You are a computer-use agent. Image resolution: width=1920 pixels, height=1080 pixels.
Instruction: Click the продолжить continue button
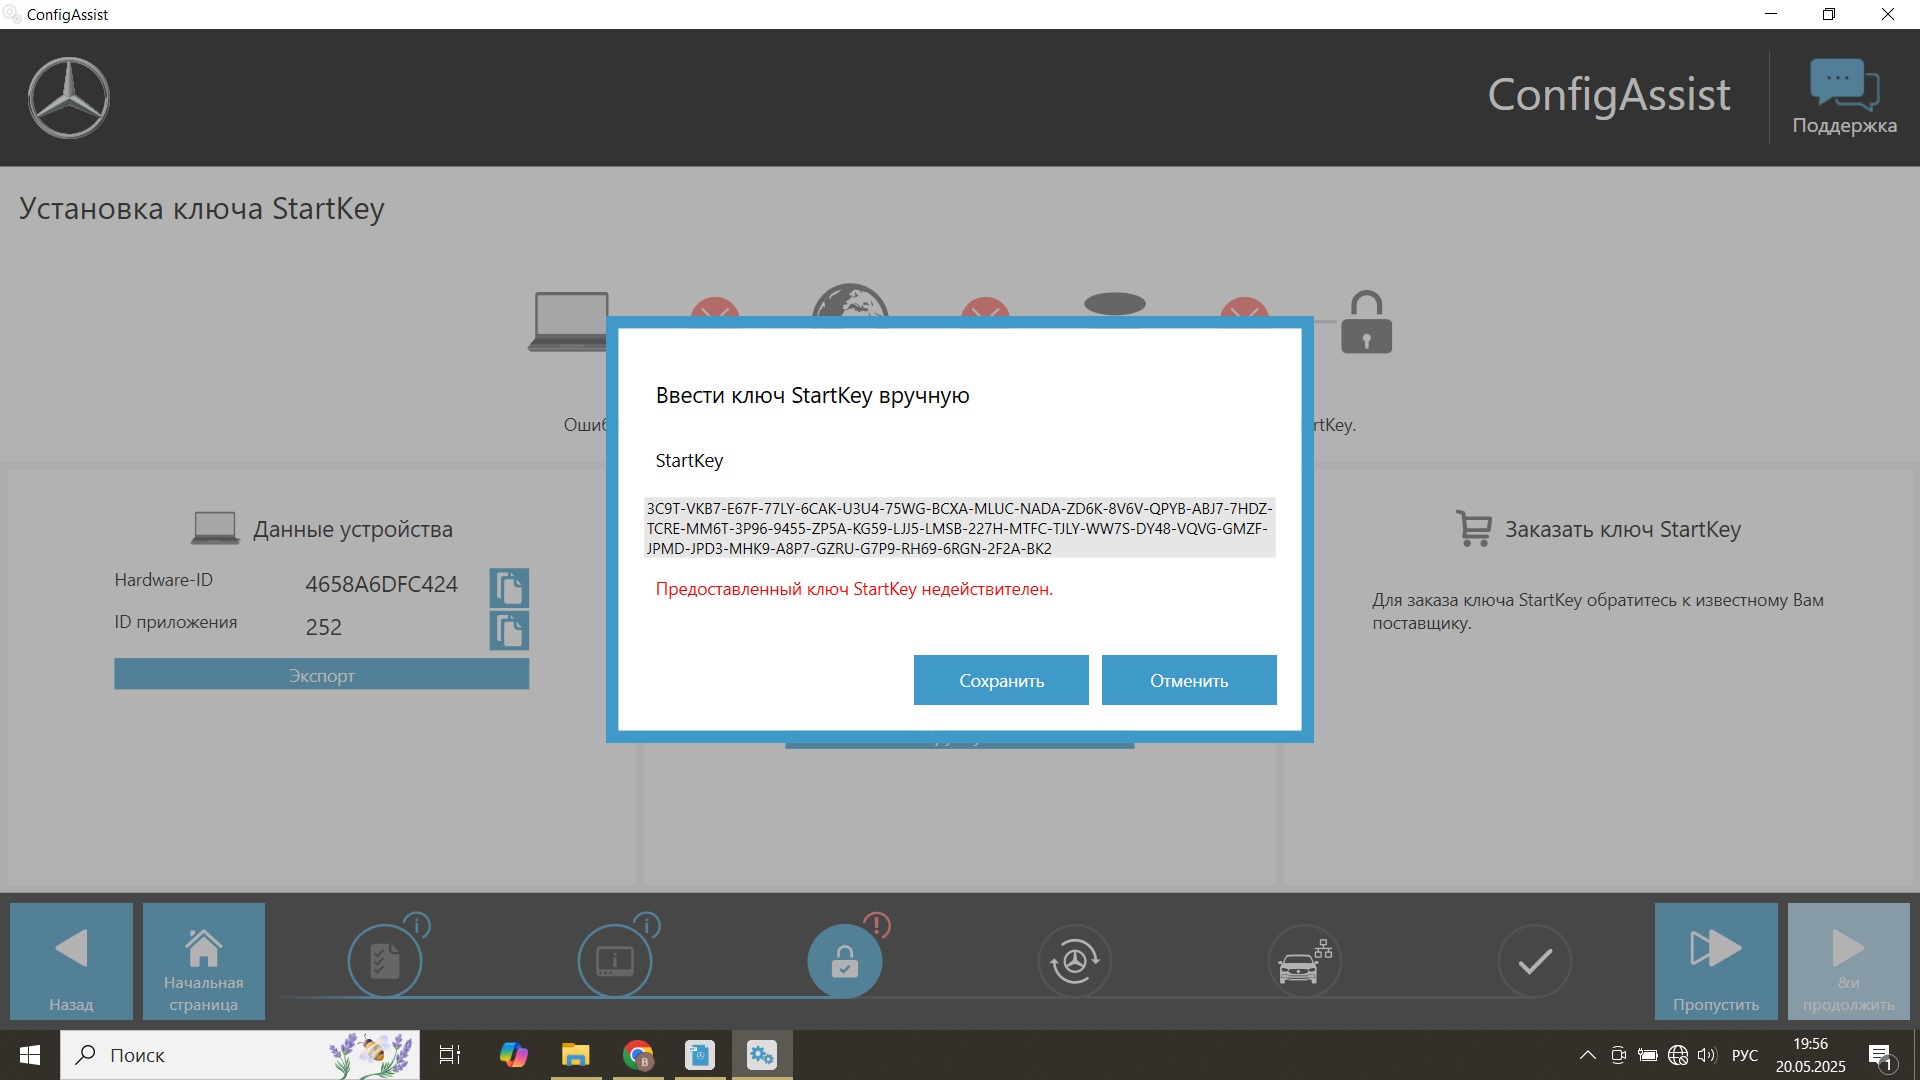pos(1848,961)
